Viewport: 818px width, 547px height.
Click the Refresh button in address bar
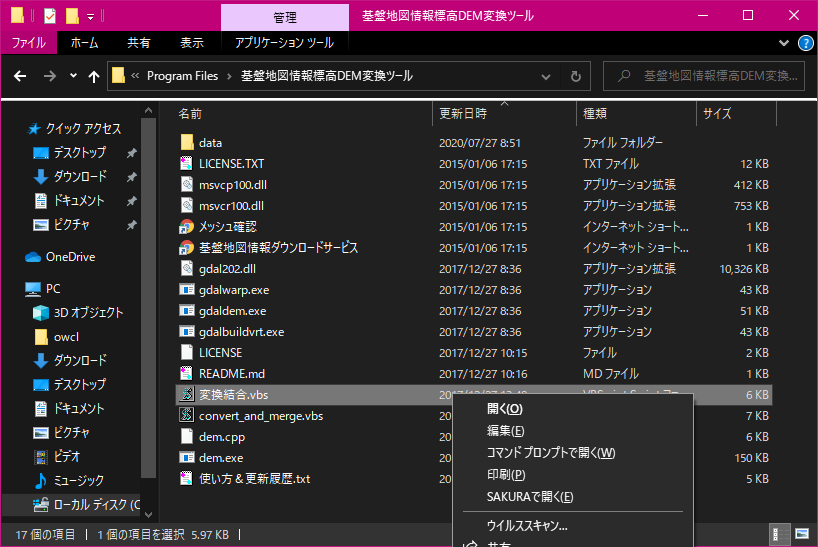click(x=575, y=76)
